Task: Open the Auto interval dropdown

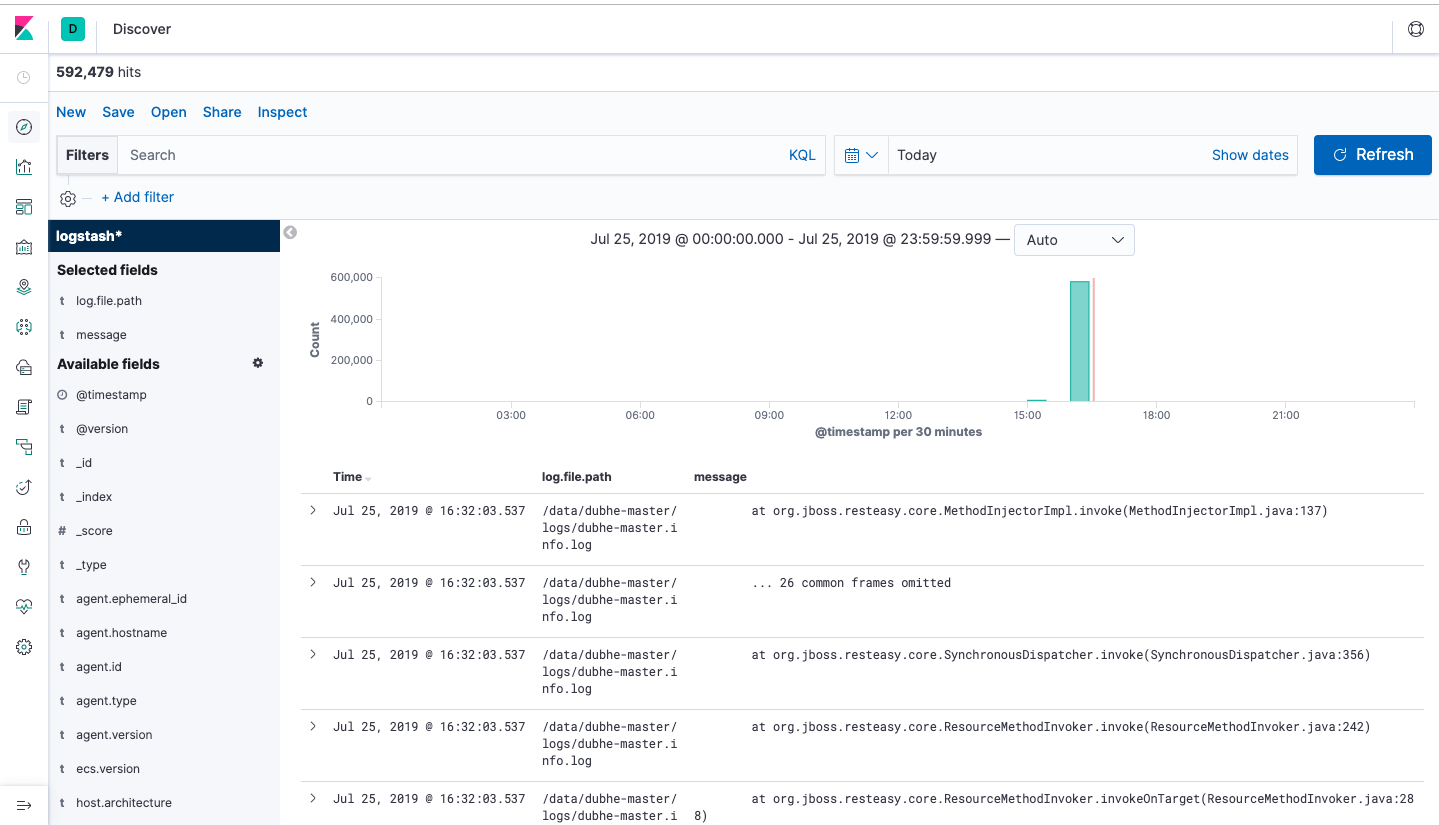Action: pyautogui.click(x=1074, y=240)
